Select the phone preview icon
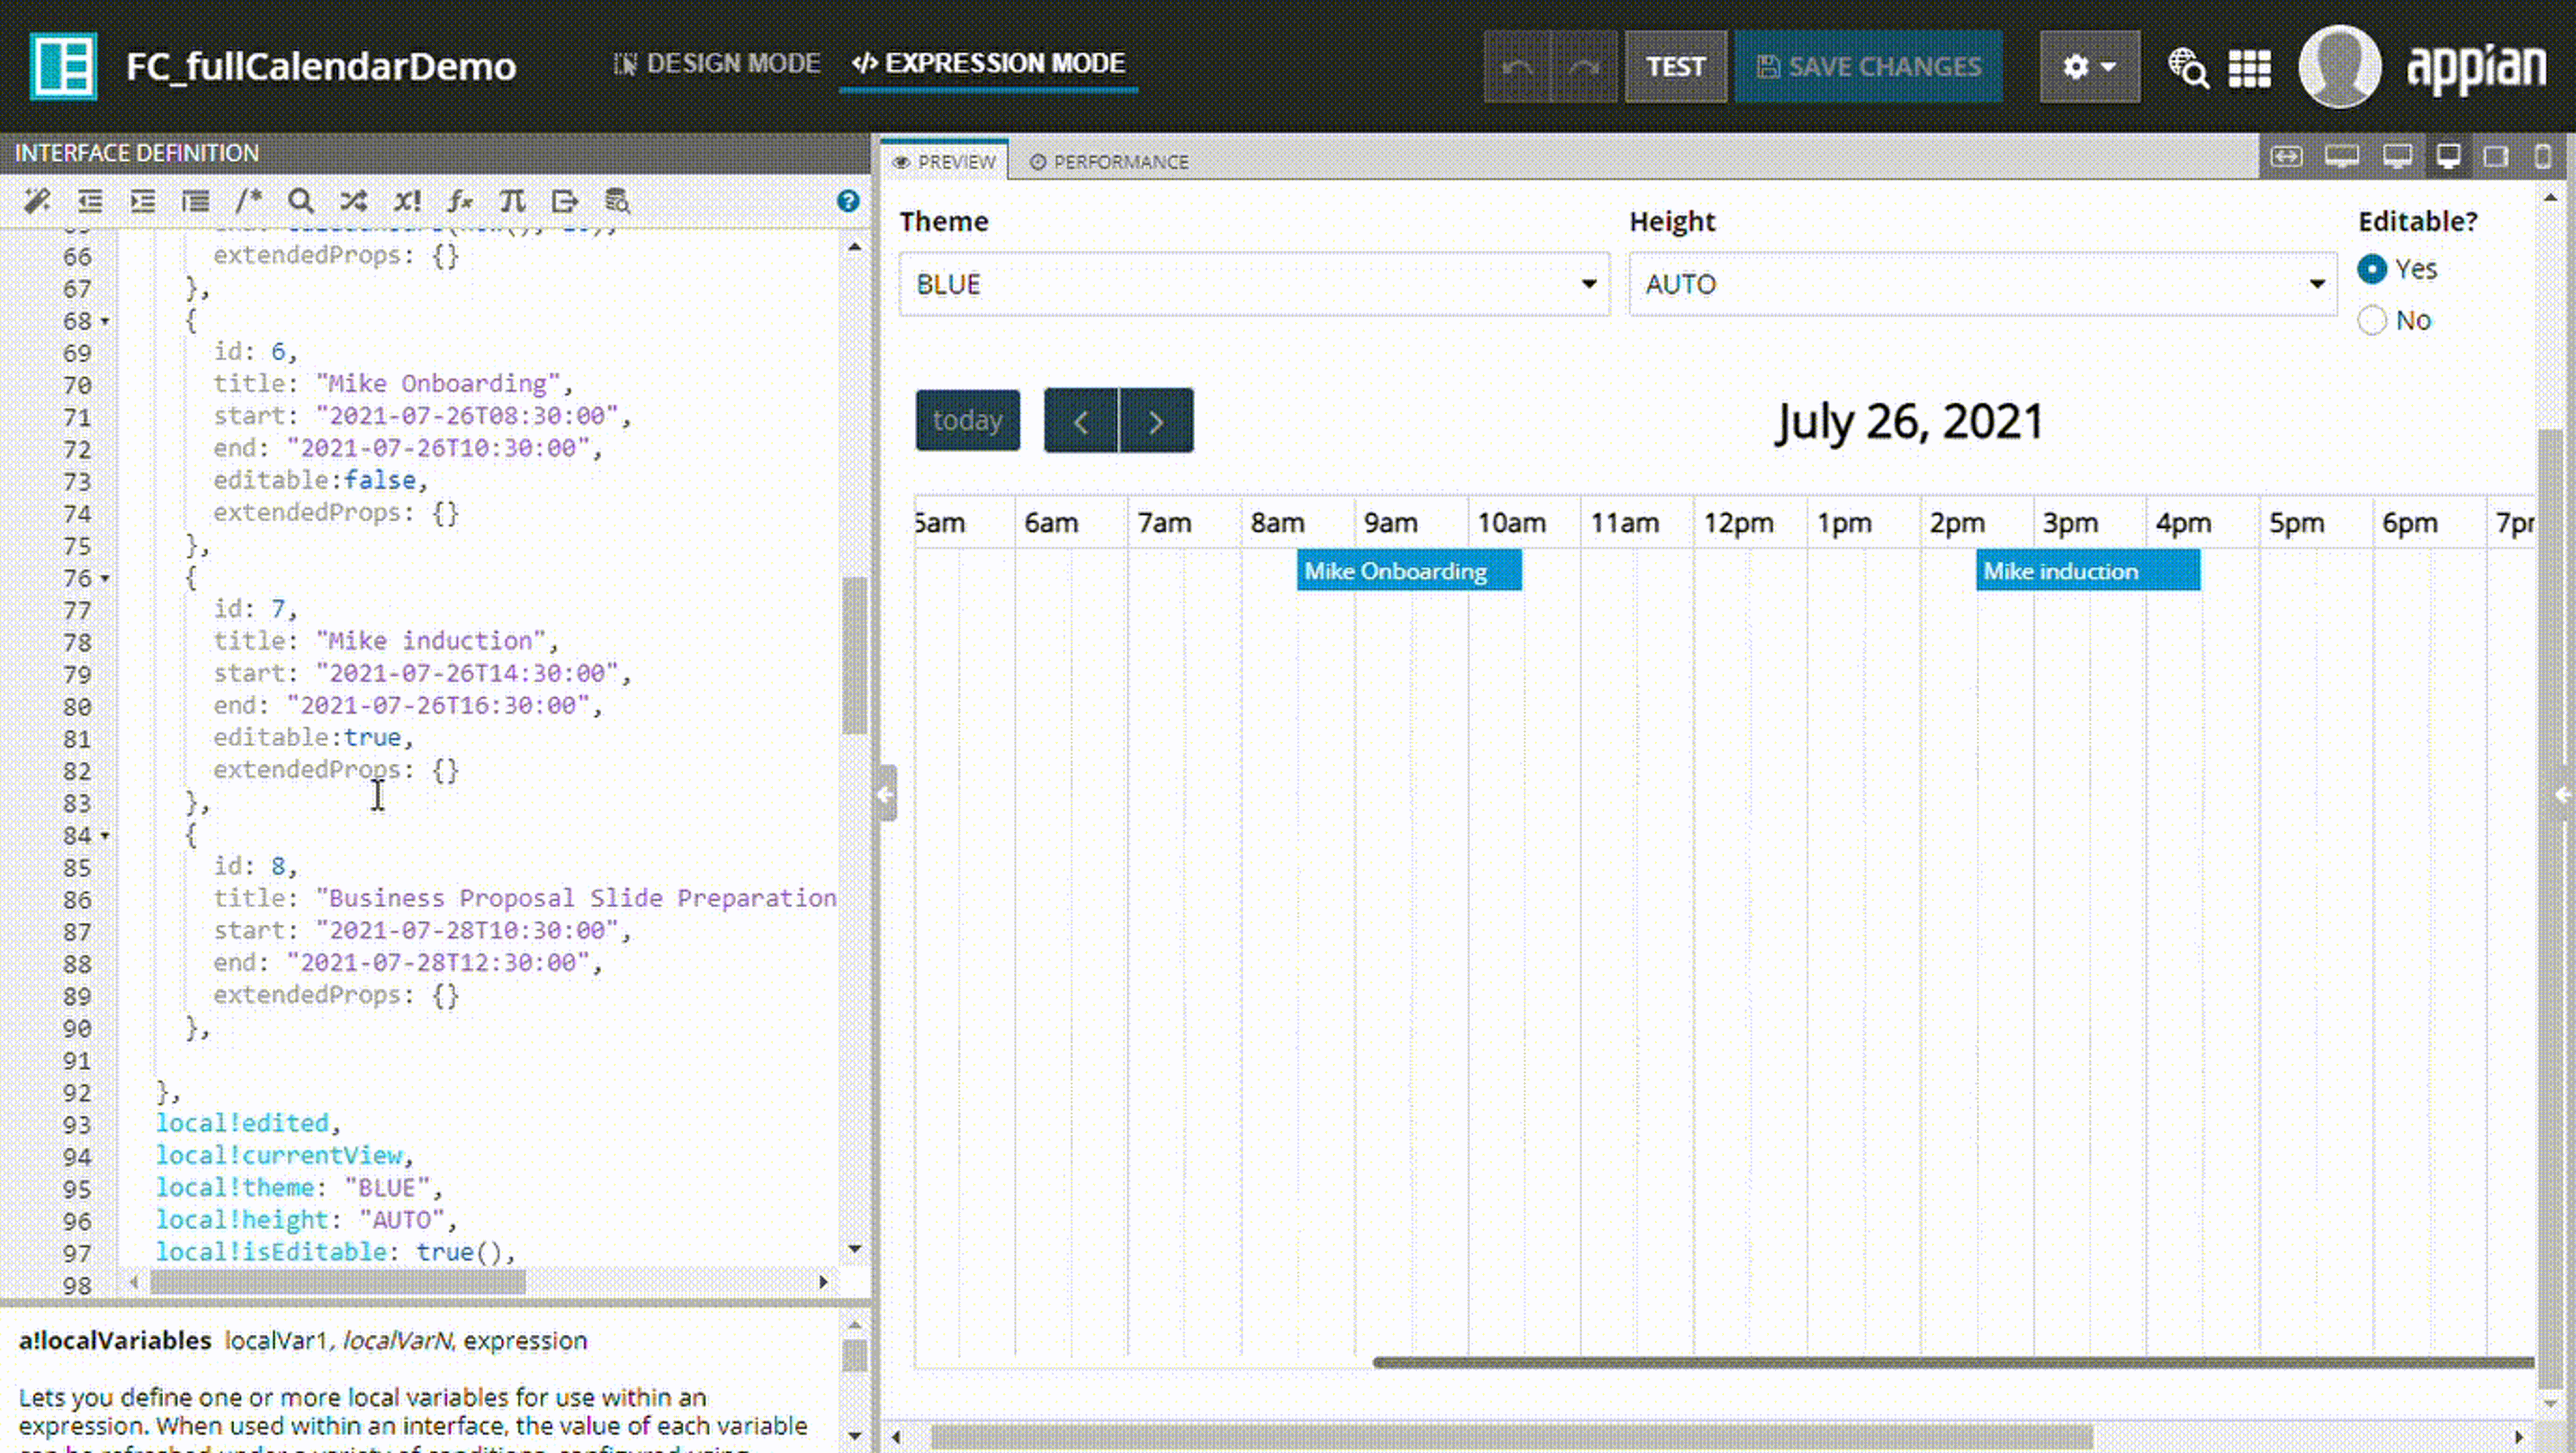This screenshot has width=2576, height=1453. click(2542, 157)
